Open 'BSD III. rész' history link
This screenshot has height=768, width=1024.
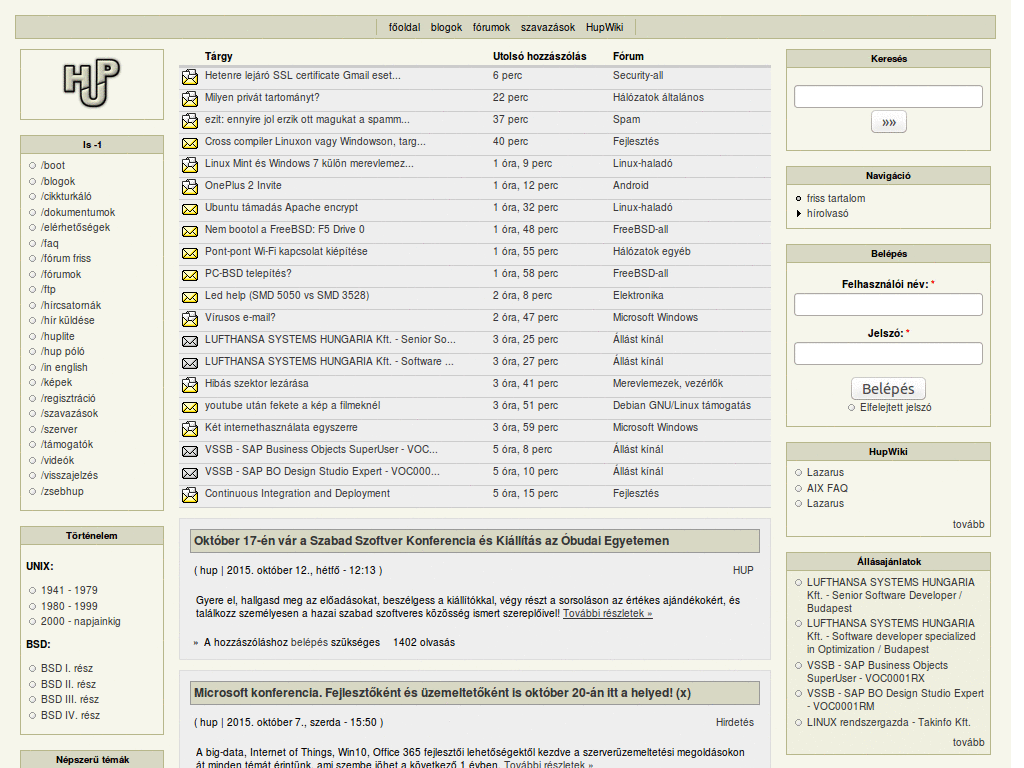coord(70,699)
